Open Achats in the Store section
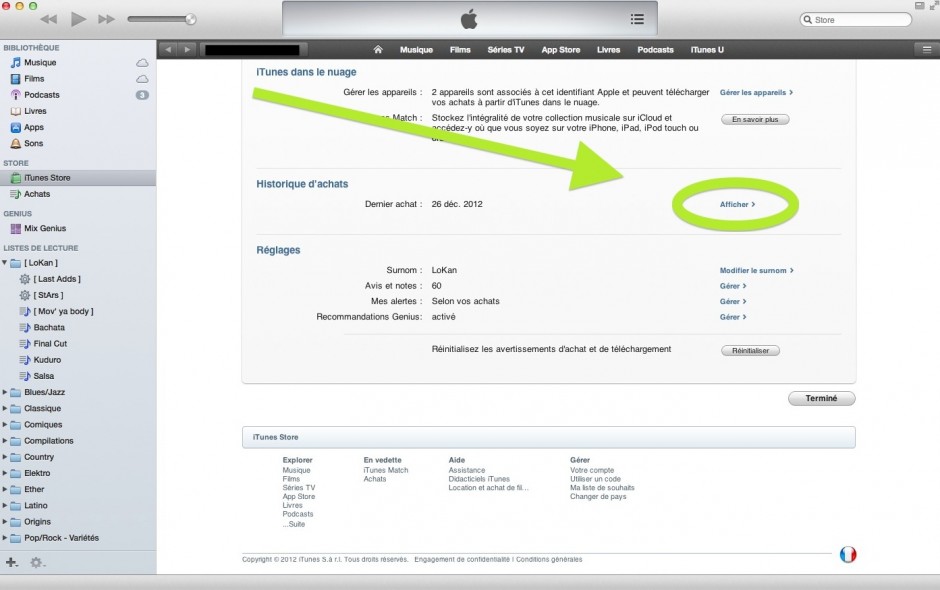This screenshot has height=590, width=940. [x=37, y=194]
